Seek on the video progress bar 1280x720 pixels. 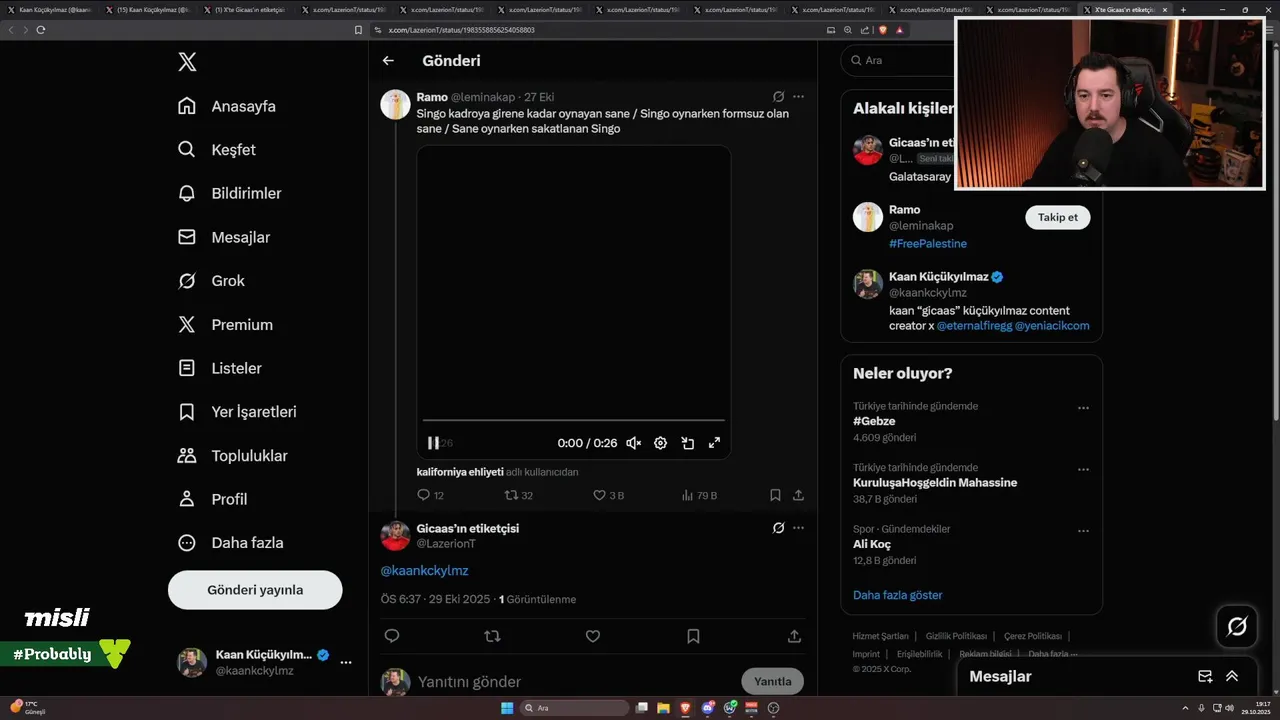pos(573,421)
